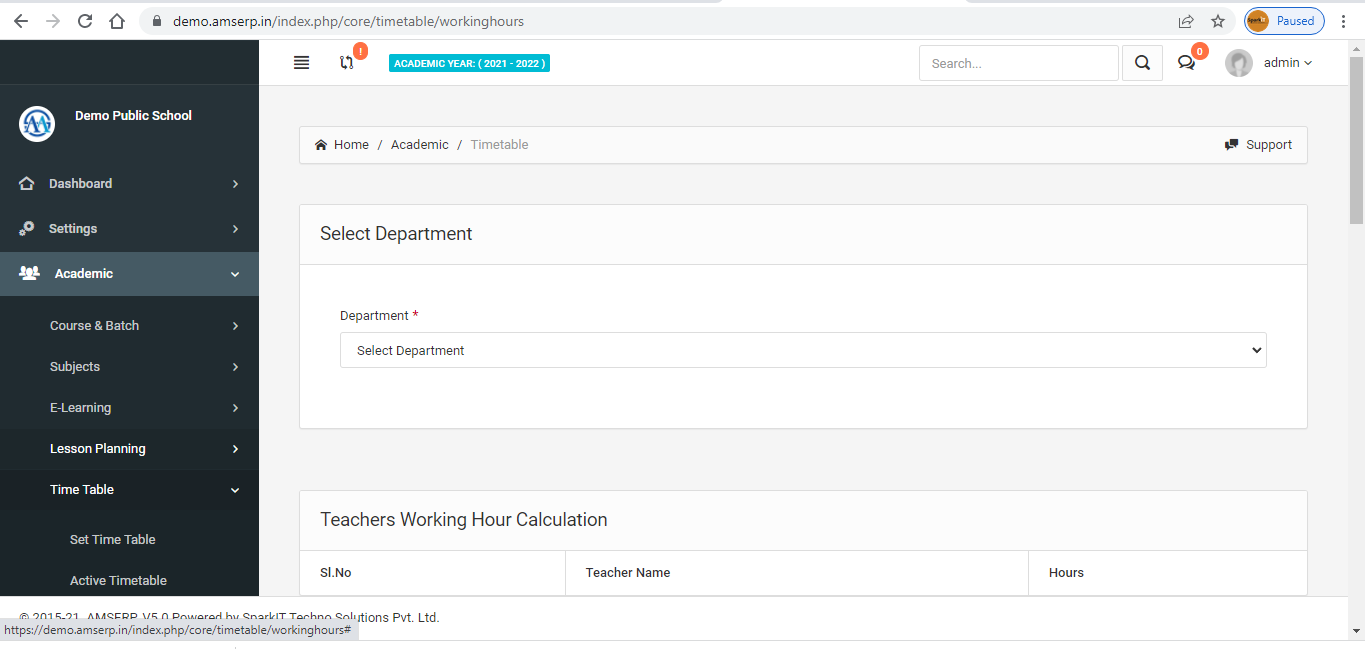Open the sync notifications icon with alert badge
The width and height of the screenshot is (1365, 649).
348,63
